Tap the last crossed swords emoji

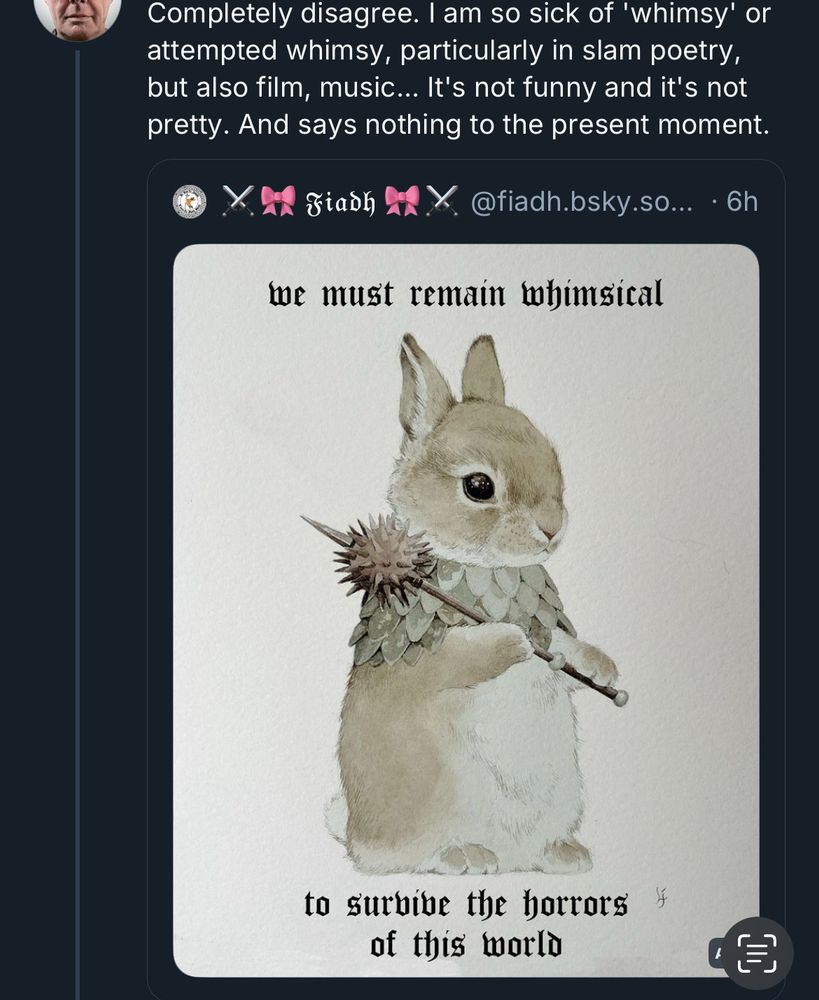coord(442,201)
